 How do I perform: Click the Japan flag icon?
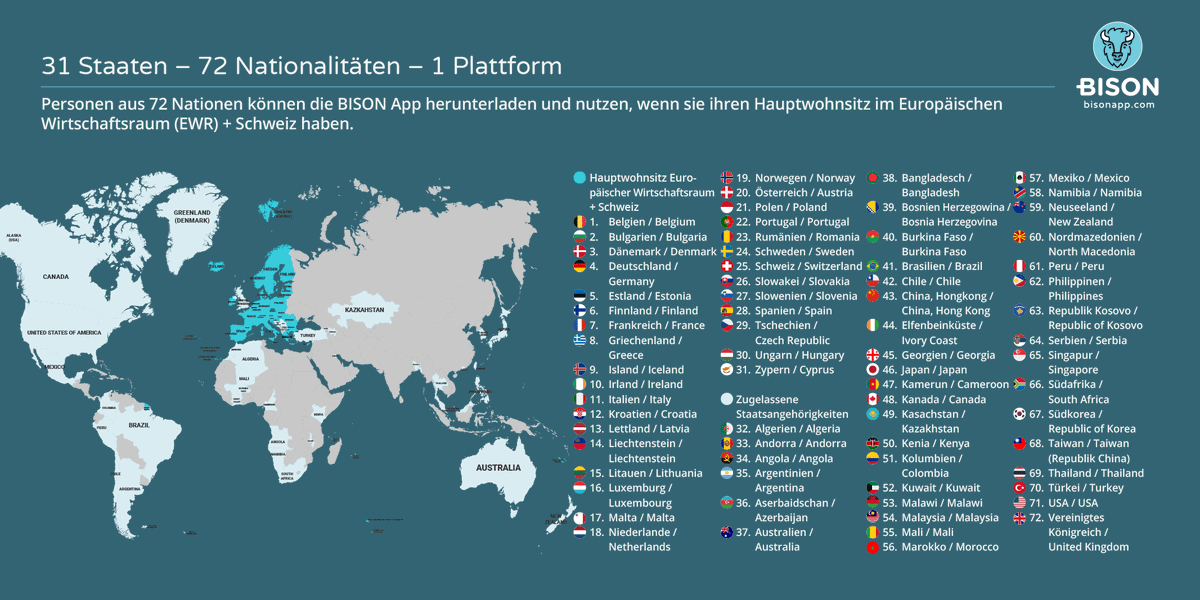873,370
